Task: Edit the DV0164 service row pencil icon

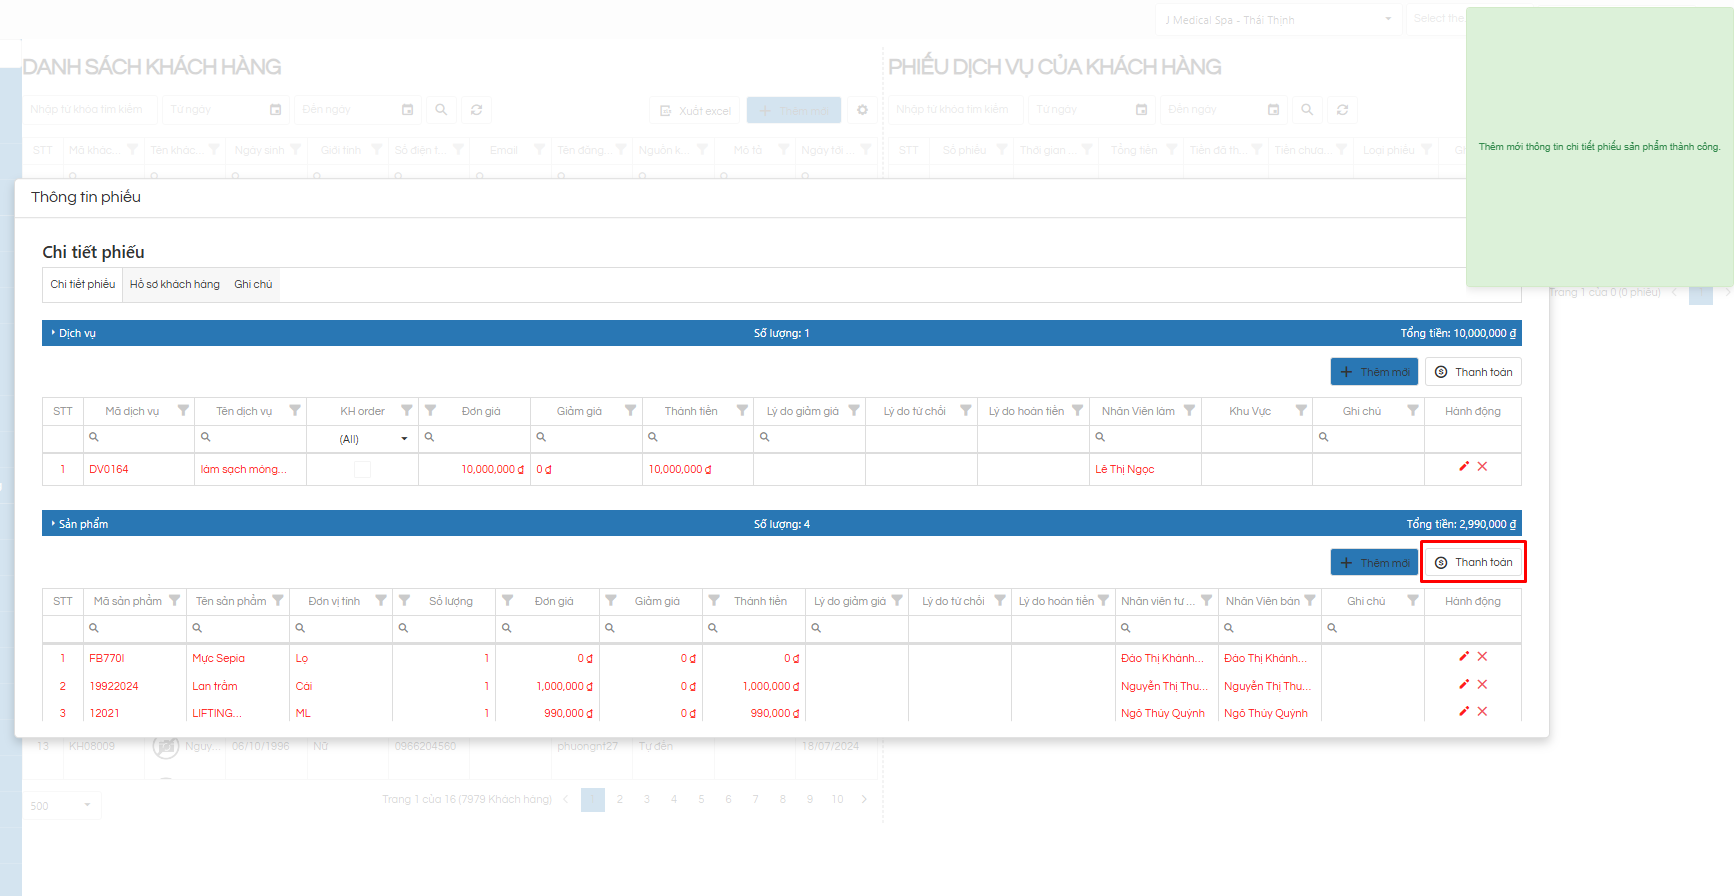Action: click(1464, 466)
